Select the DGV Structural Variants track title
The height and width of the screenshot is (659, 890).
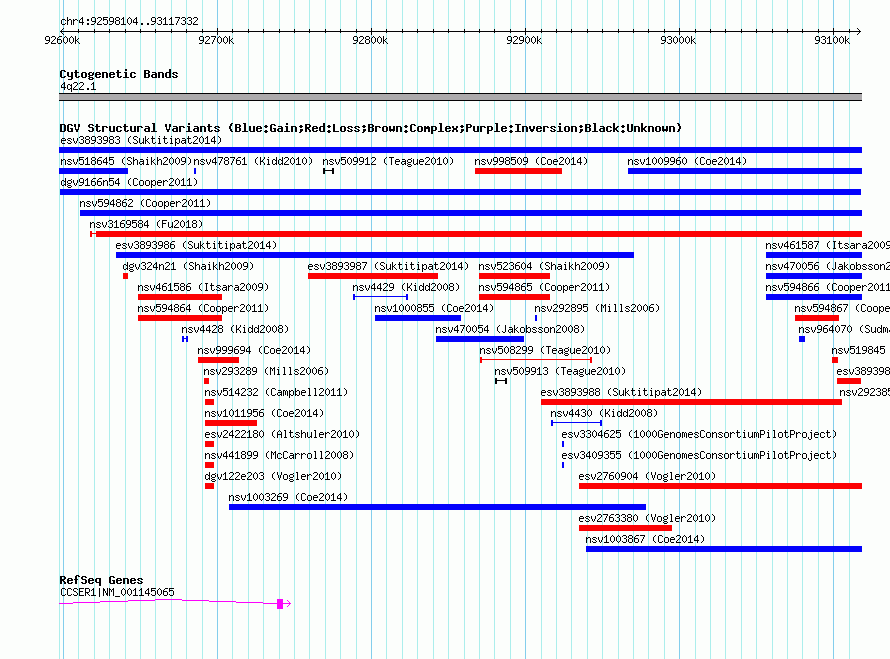pos(371,128)
